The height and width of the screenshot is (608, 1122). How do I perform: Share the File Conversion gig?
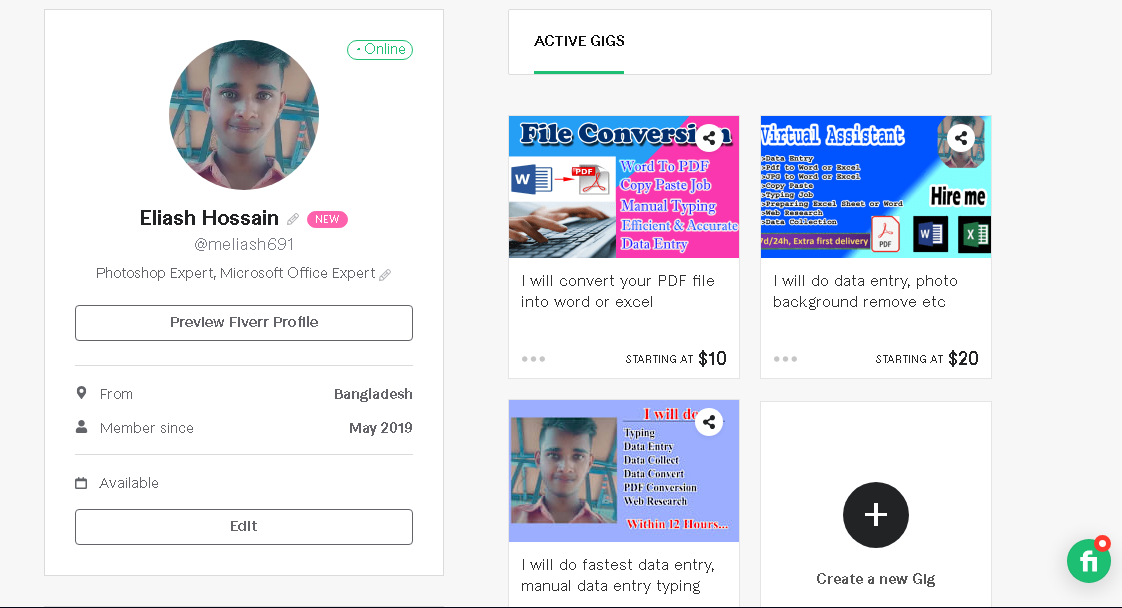pos(709,138)
